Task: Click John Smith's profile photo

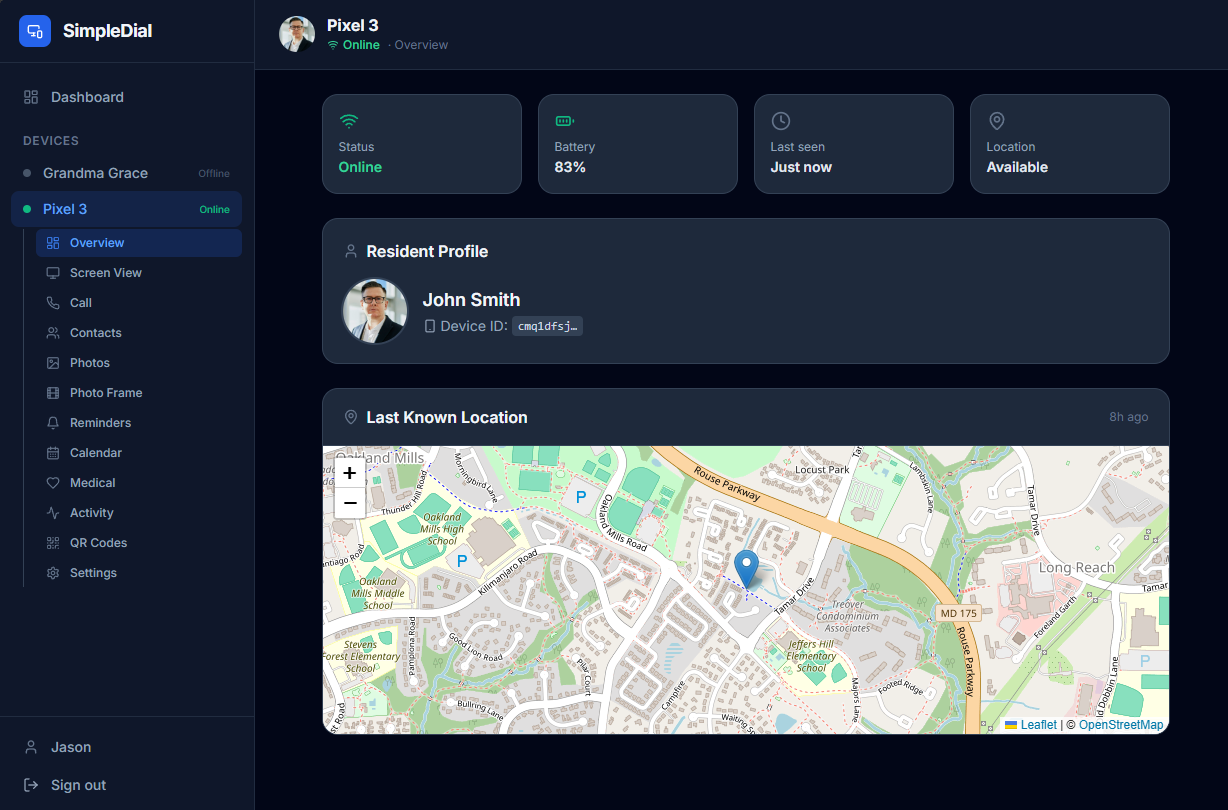Action: (376, 311)
